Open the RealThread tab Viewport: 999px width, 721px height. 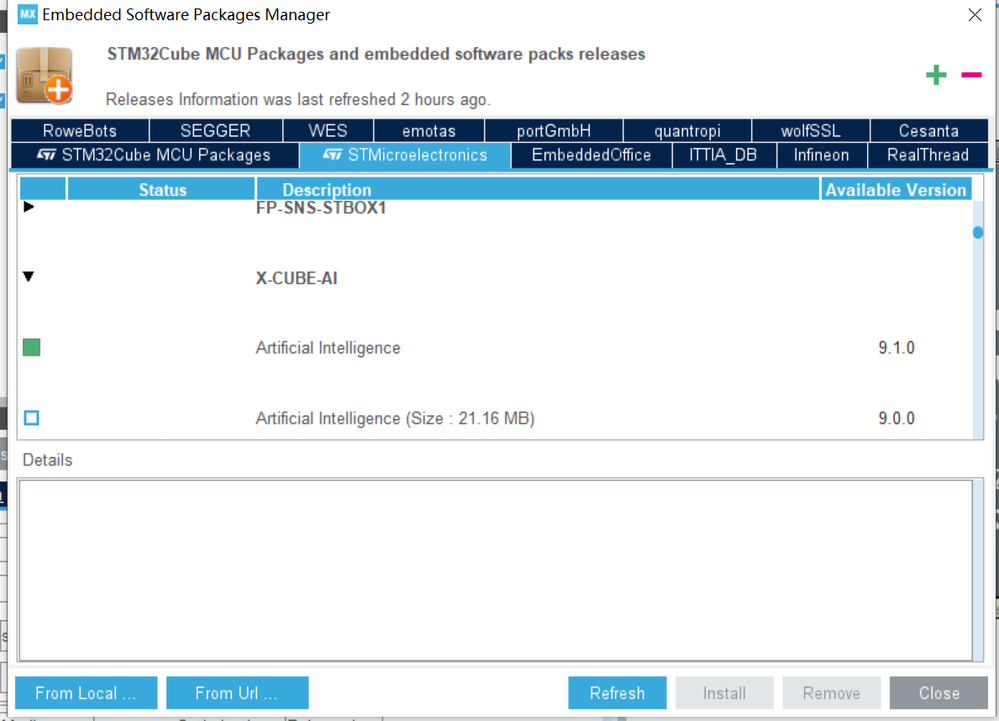pyautogui.click(x=928, y=155)
